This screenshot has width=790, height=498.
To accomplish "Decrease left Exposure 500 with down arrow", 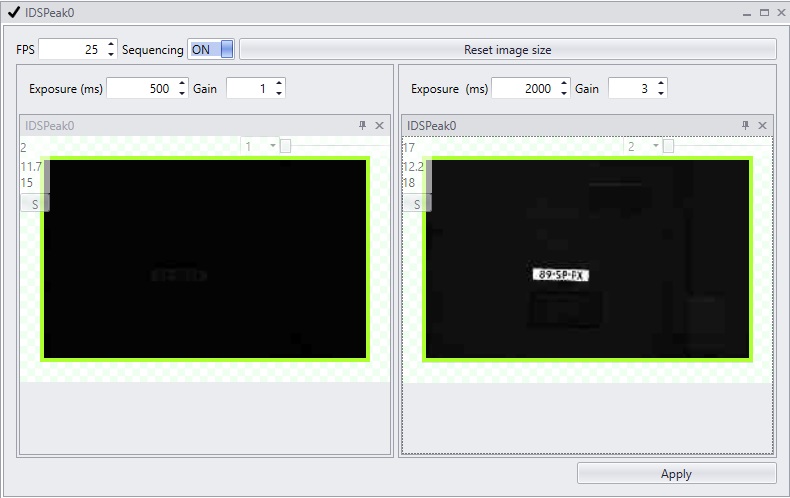I will coord(182,93).
